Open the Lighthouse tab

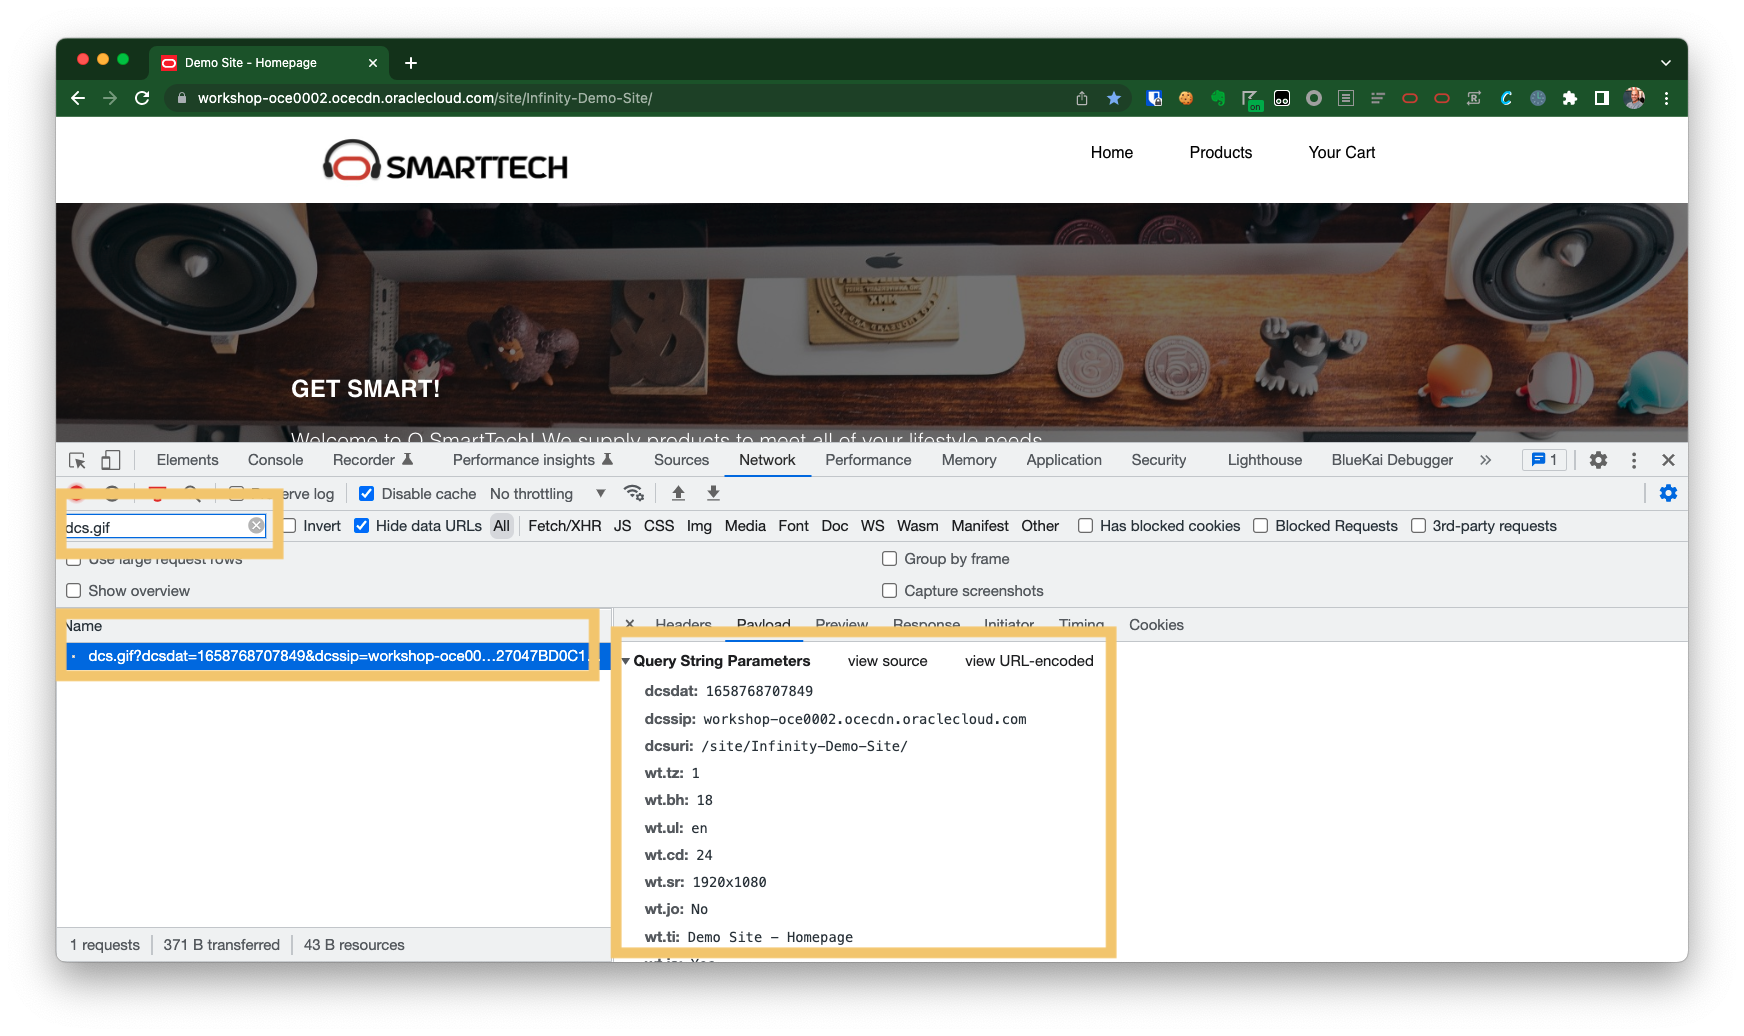(1265, 460)
